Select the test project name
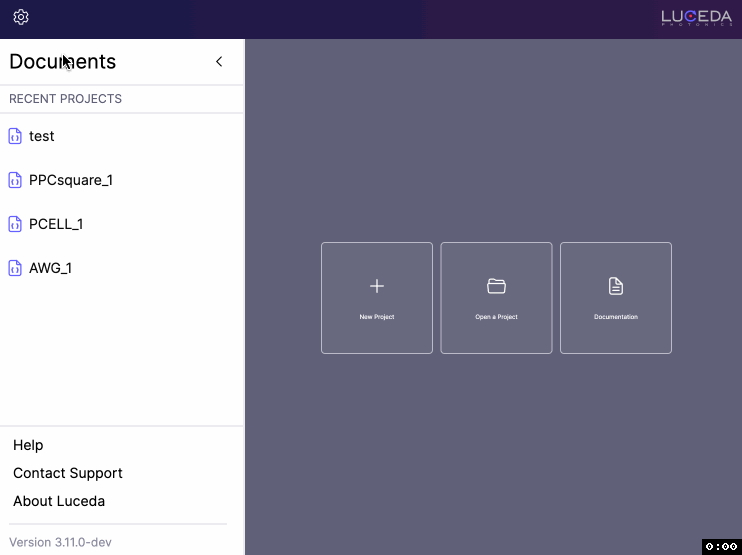This screenshot has width=742, height=555. (42, 136)
